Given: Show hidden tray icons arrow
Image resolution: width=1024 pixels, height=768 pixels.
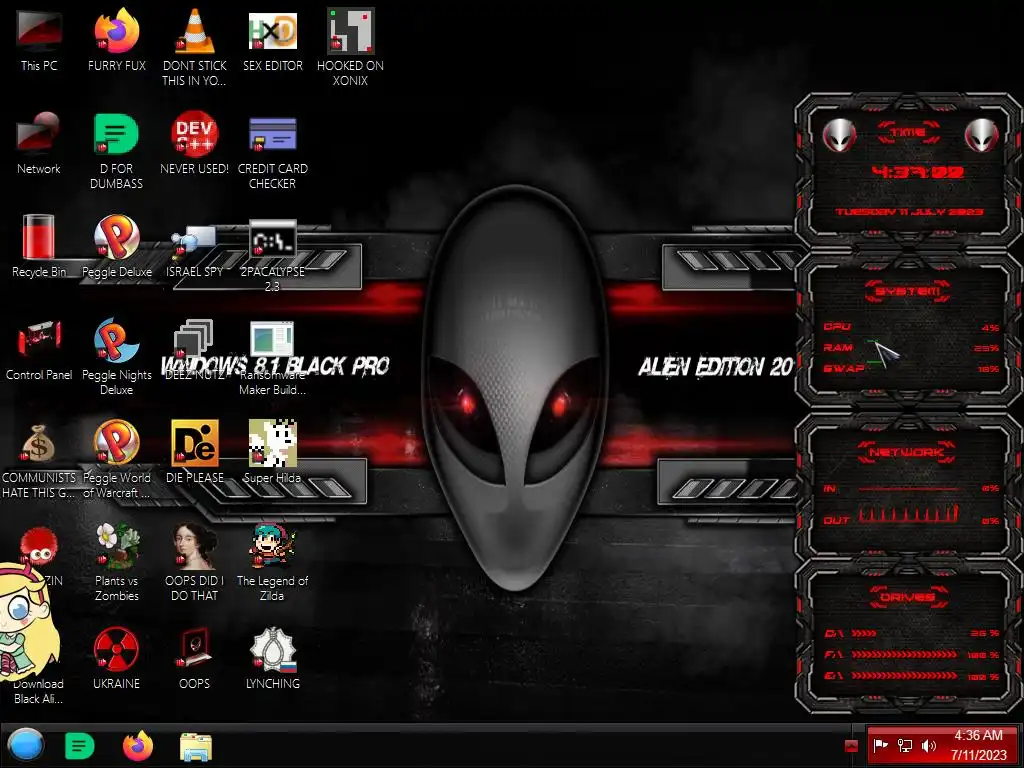Looking at the screenshot, I should [851, 746].
